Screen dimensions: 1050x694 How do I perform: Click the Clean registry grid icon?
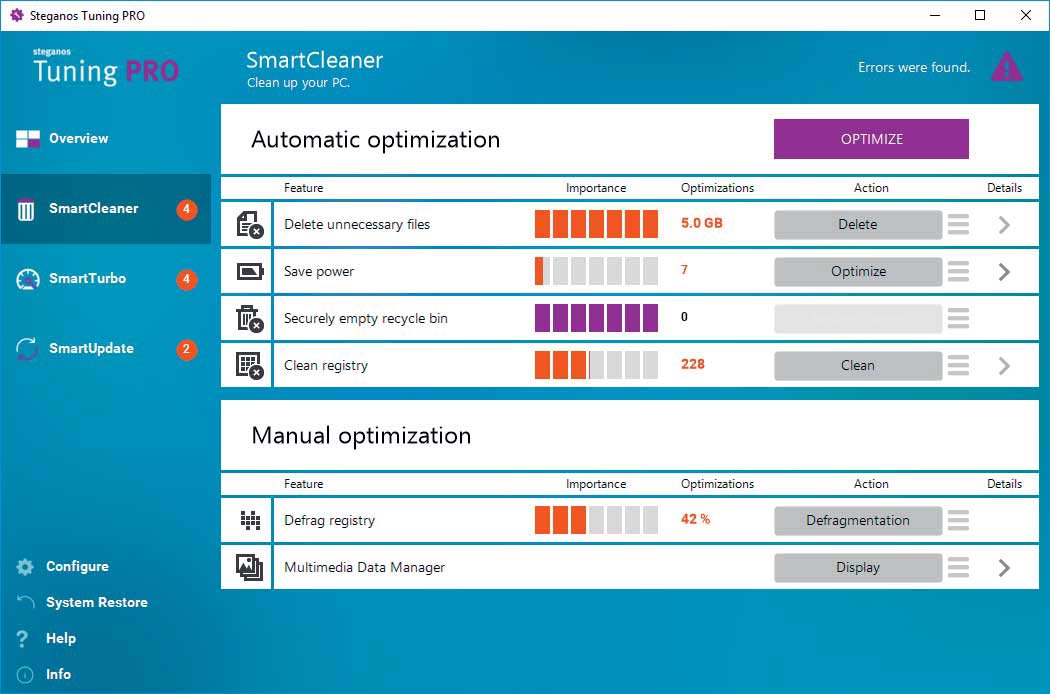coord(250,366)
